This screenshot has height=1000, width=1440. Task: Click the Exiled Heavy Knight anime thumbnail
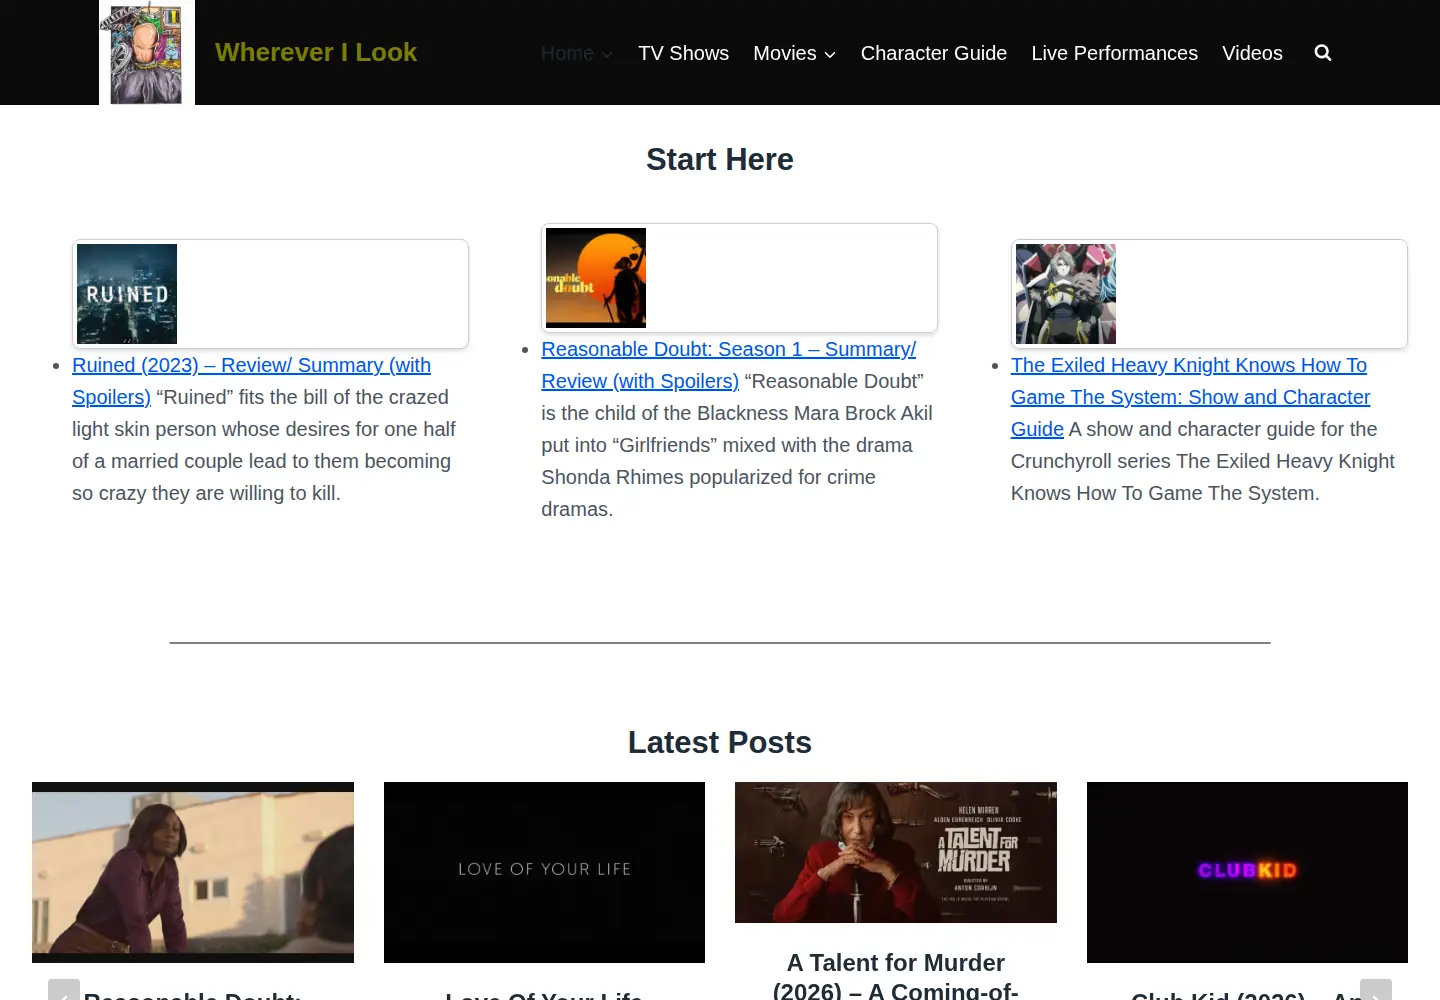pyautogui.click(x=1066, y=294)
